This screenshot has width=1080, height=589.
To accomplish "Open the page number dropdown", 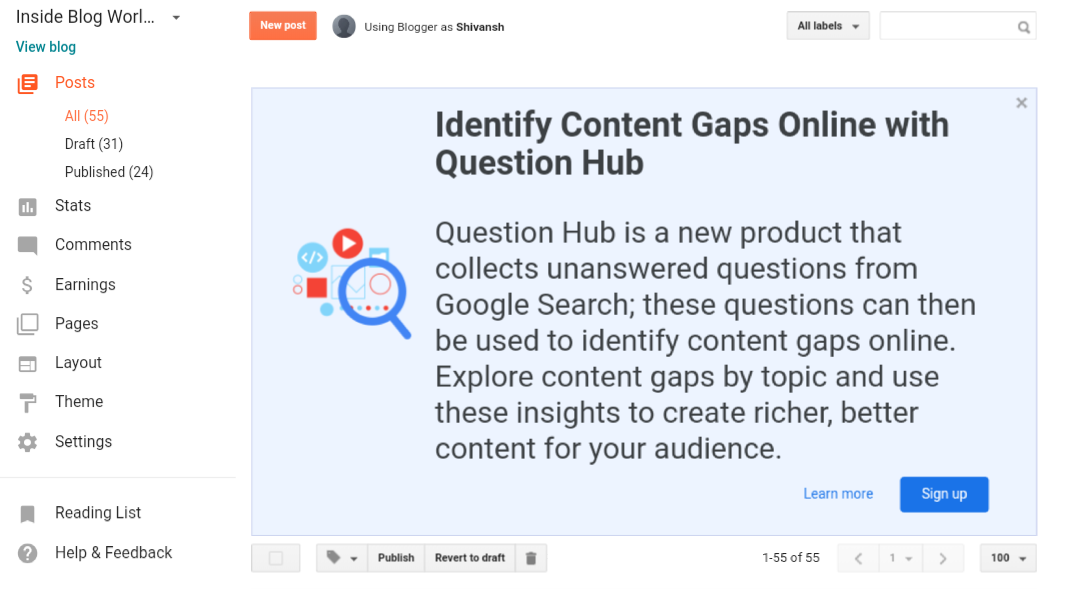I will tap(900, 559).
